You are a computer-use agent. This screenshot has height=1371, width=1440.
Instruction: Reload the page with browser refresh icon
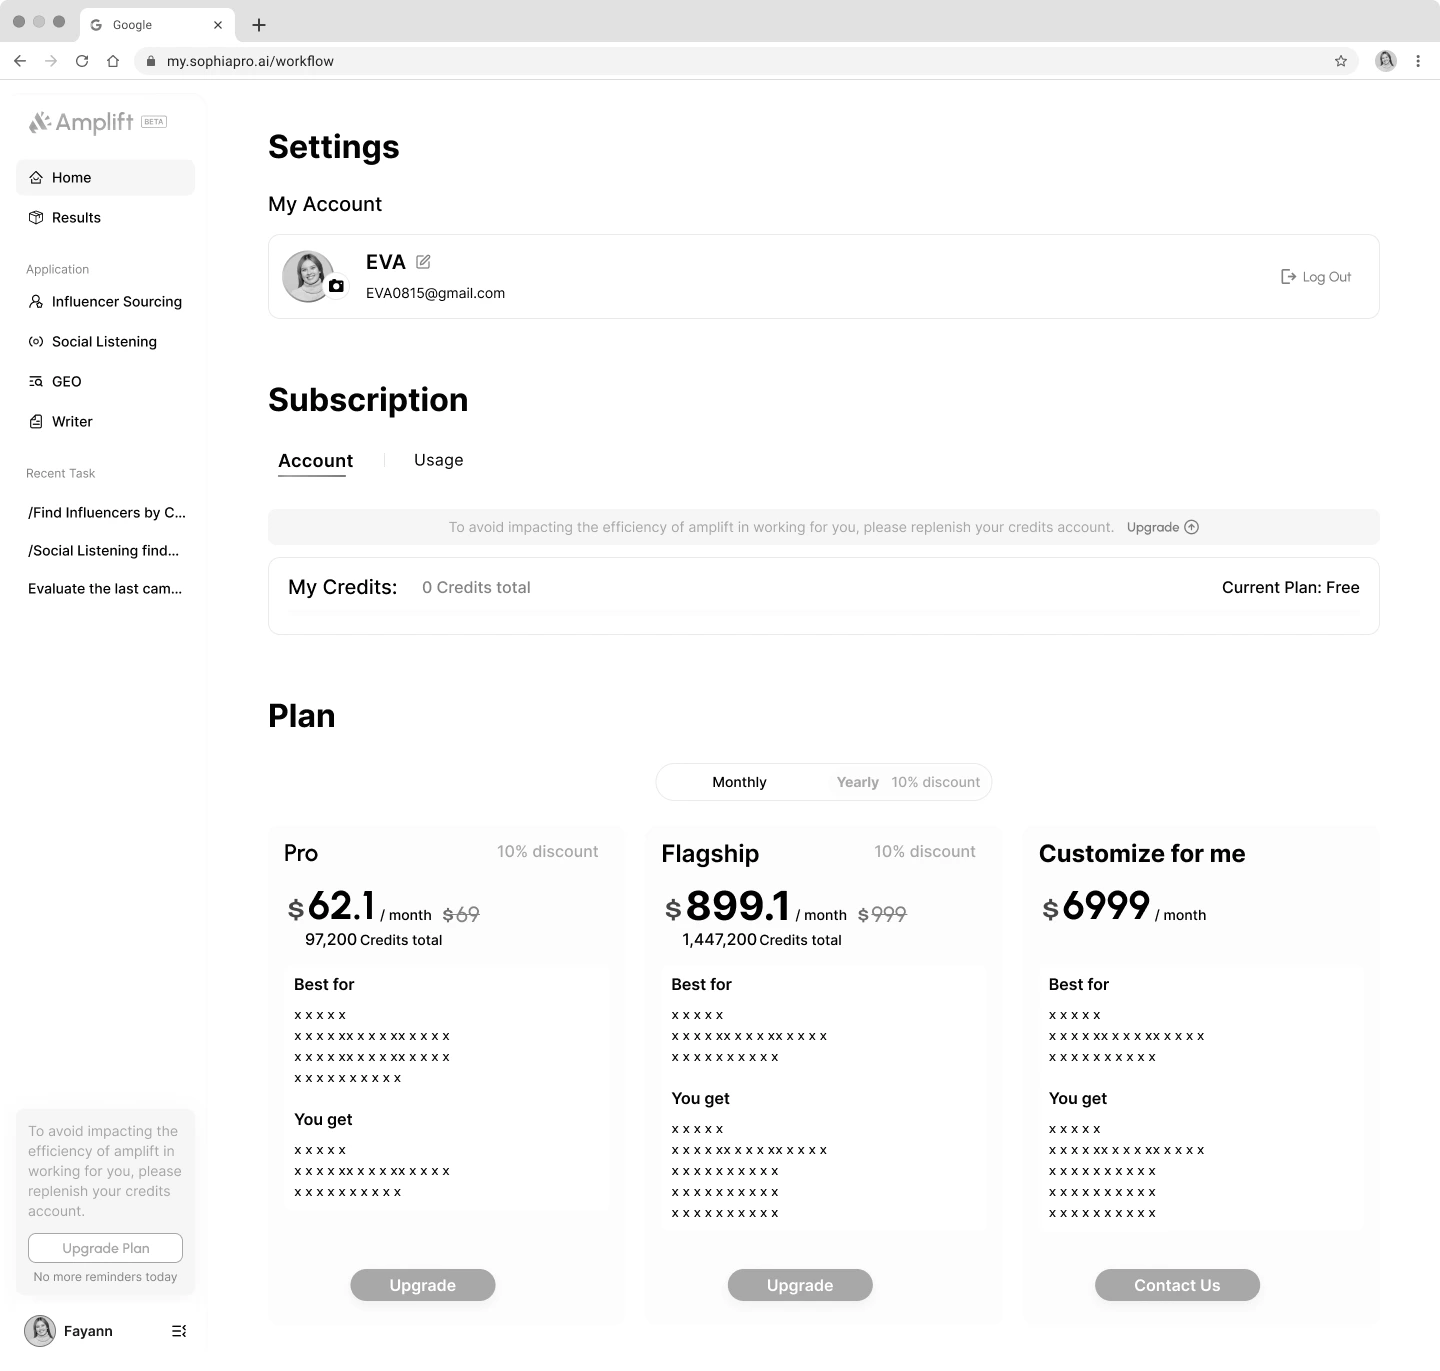(82, 61)
